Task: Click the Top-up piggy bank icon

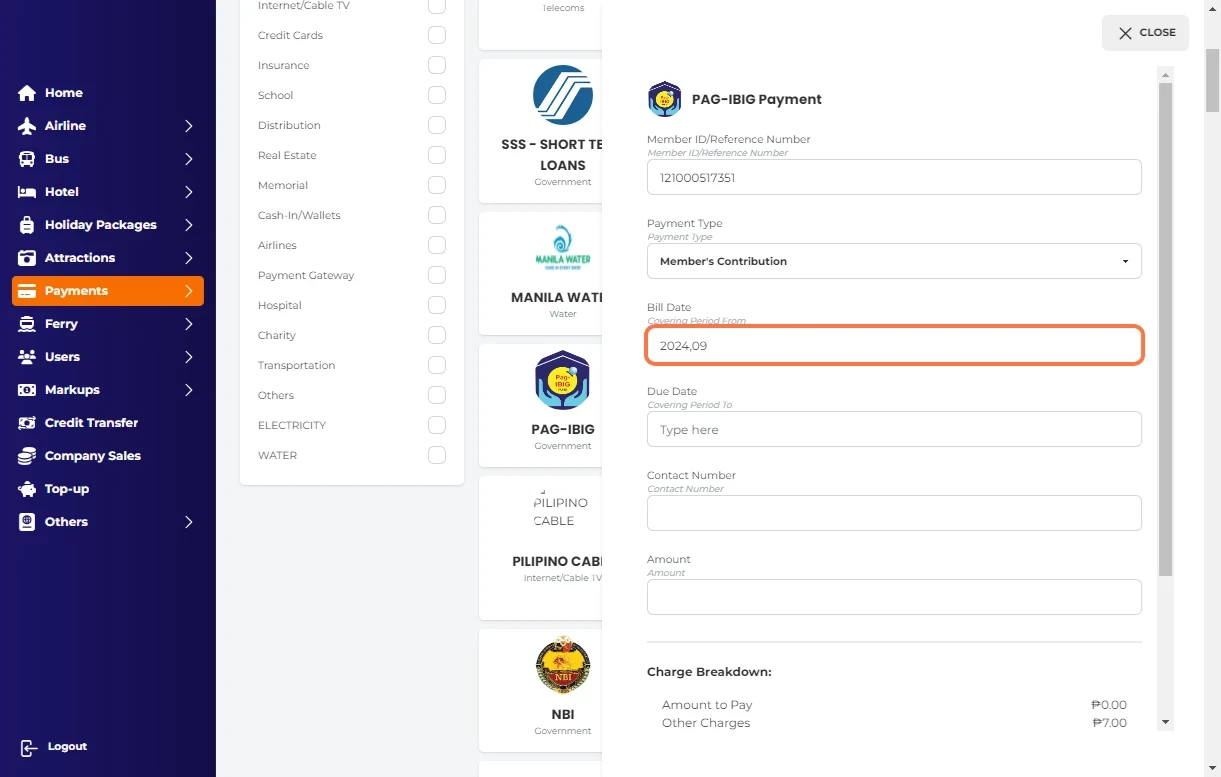Action: (x=27, y=489)
